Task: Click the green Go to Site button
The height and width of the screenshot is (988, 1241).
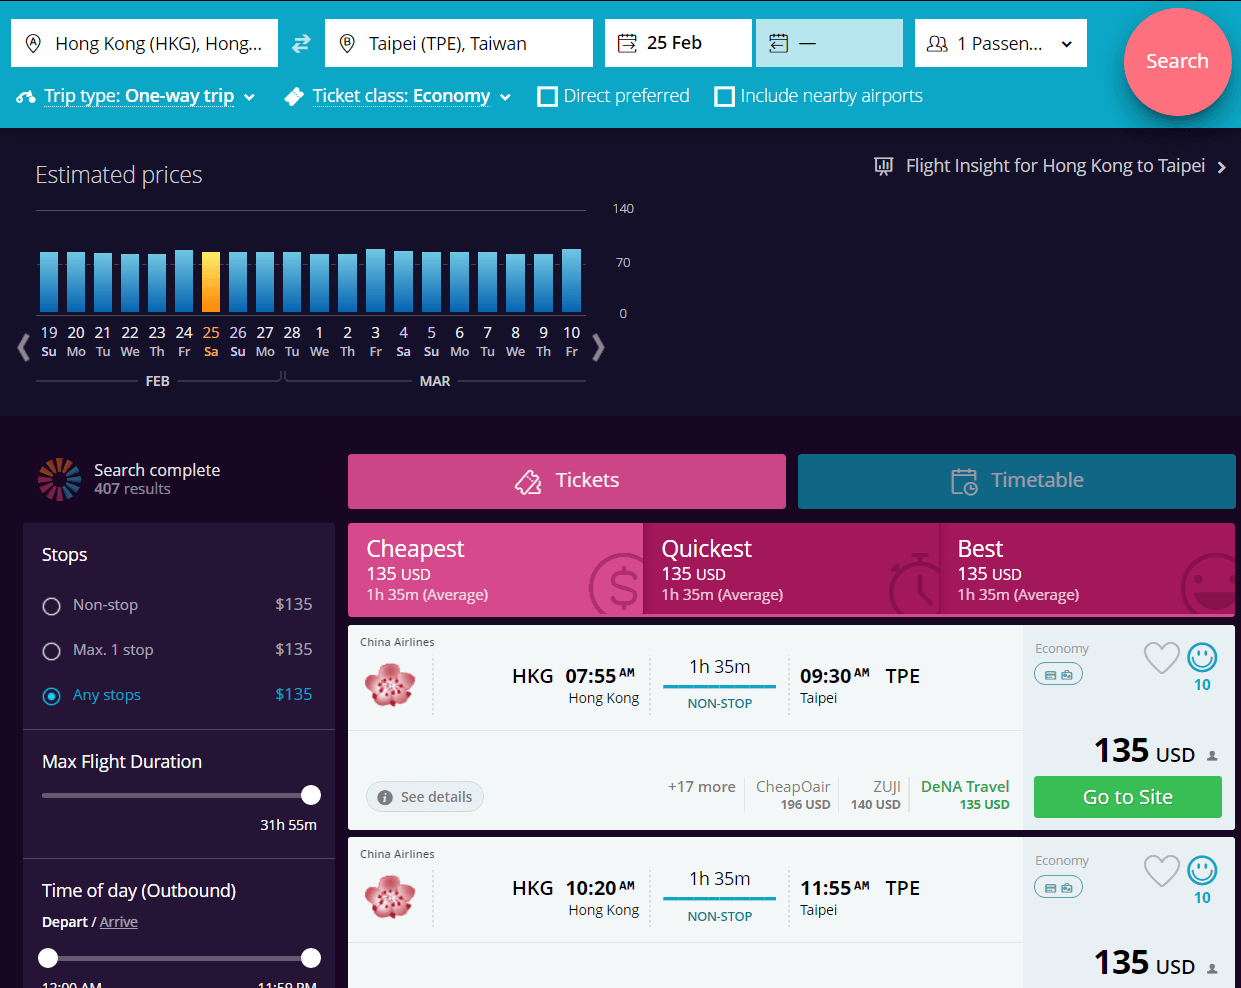Action: pyautogui.click(x=1127, y=797)
